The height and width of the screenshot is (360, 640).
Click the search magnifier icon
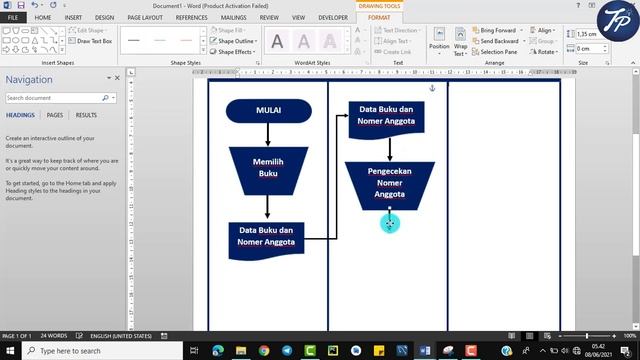coord(105,98)
